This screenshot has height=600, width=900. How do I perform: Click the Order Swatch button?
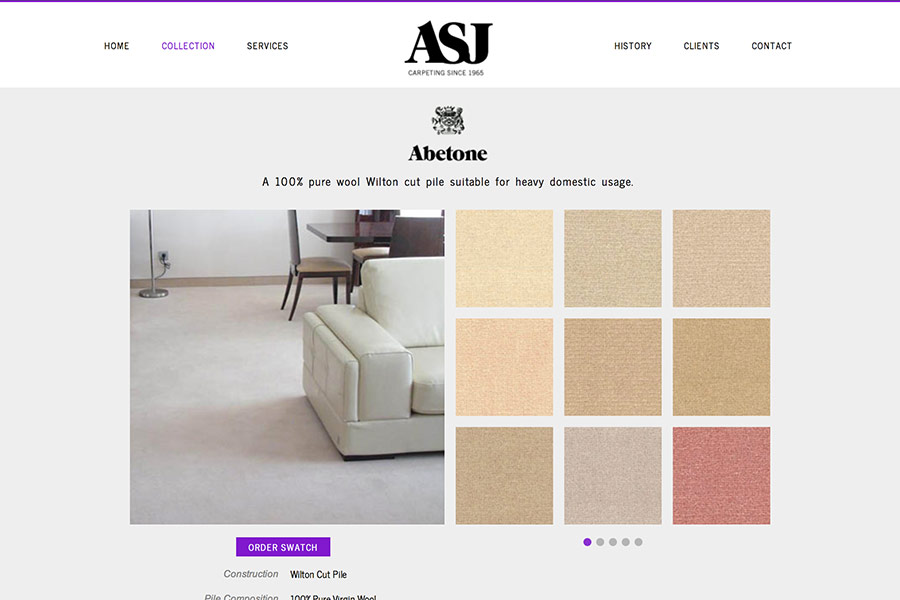283,547
